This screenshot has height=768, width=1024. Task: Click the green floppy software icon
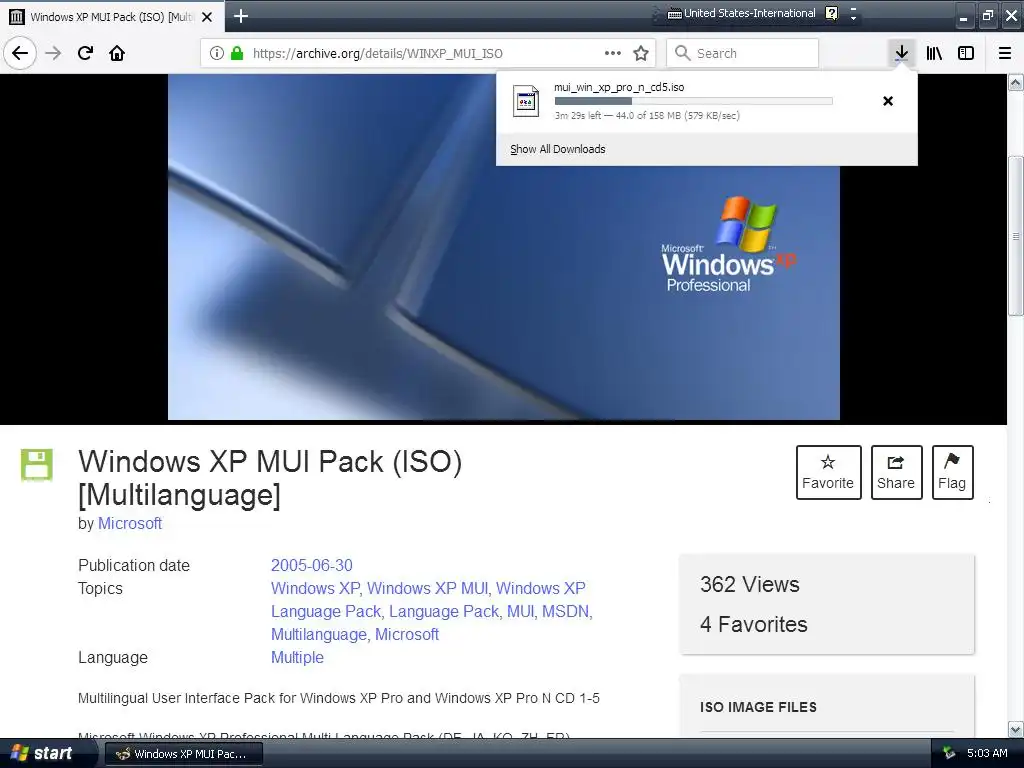(37, 464)
